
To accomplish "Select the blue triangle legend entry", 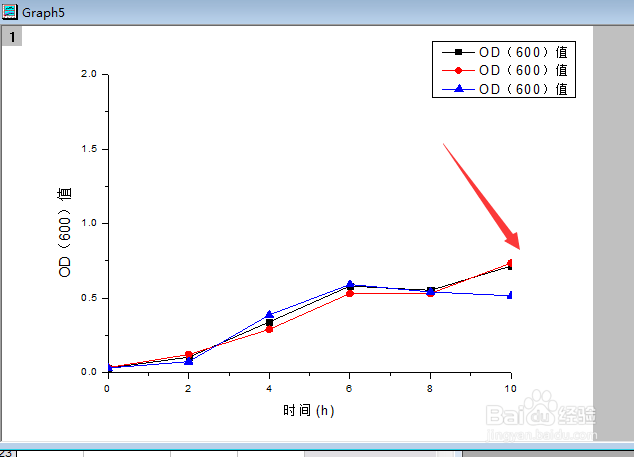I will (504, 89).
